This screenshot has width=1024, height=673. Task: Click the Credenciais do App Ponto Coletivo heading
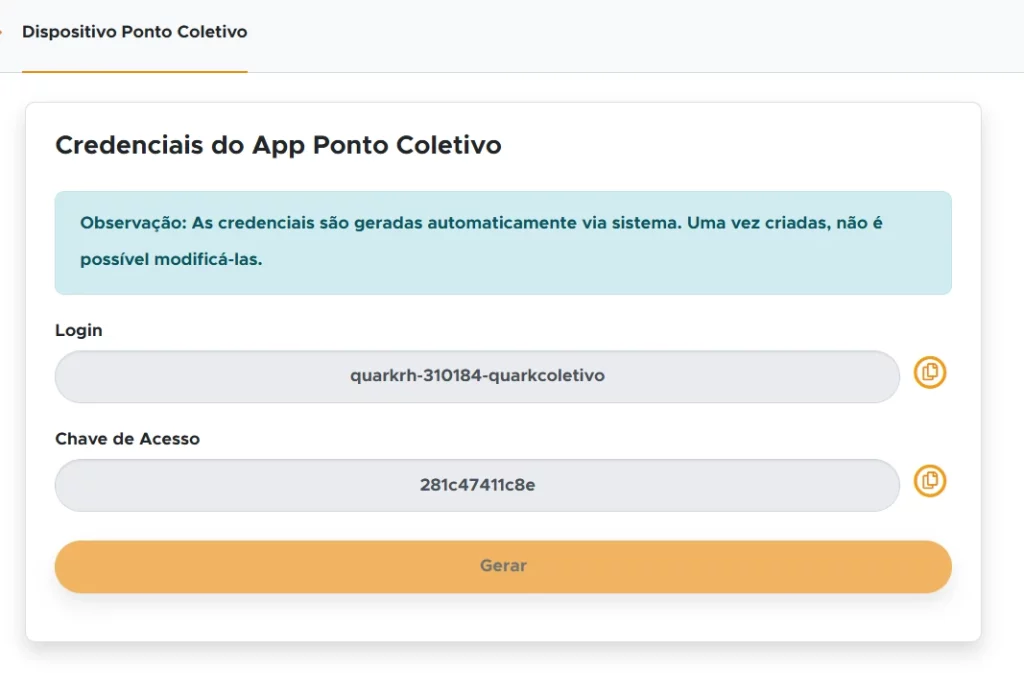click(x=278, y=145)
